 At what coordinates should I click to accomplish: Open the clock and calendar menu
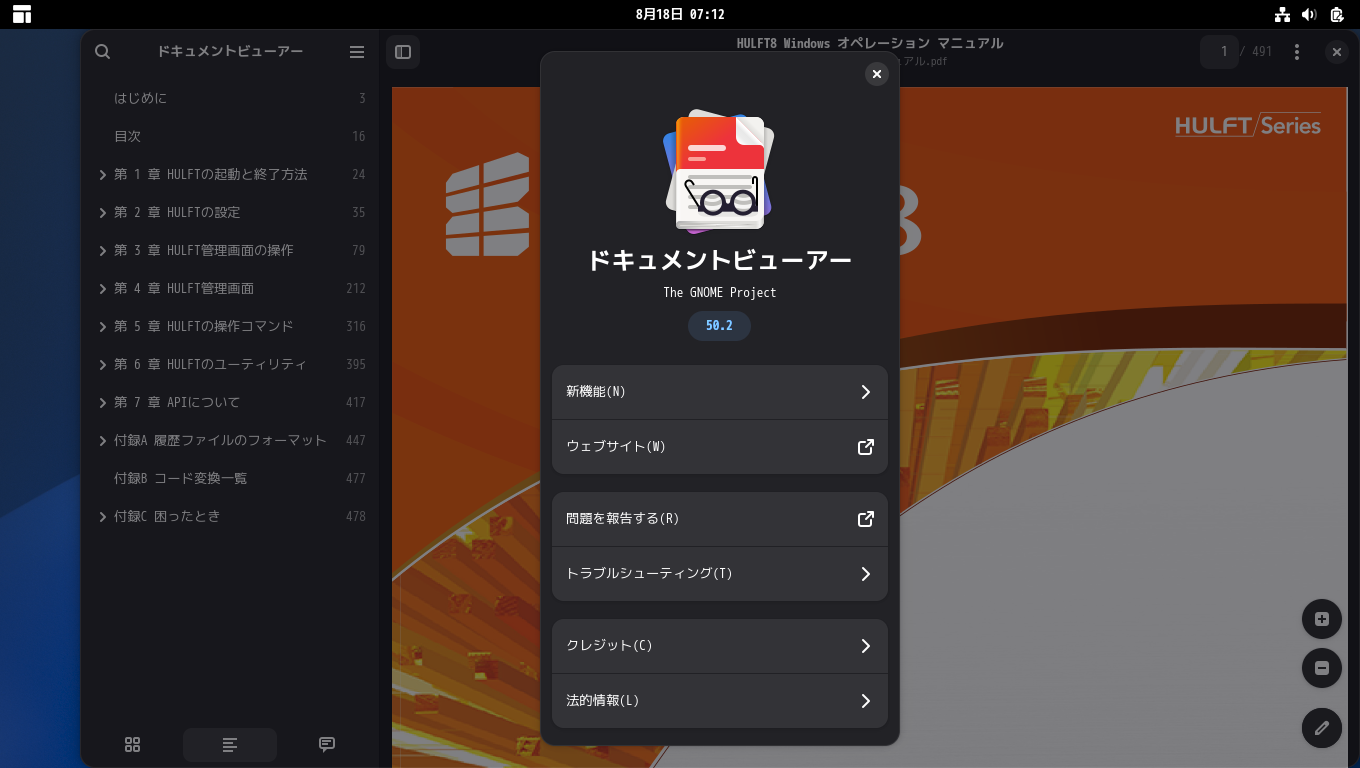[680, 14]
